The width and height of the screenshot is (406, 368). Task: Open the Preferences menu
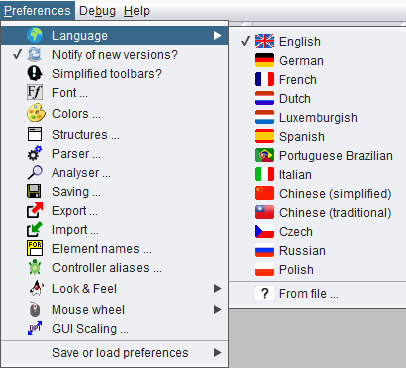(x=37, y=11)
